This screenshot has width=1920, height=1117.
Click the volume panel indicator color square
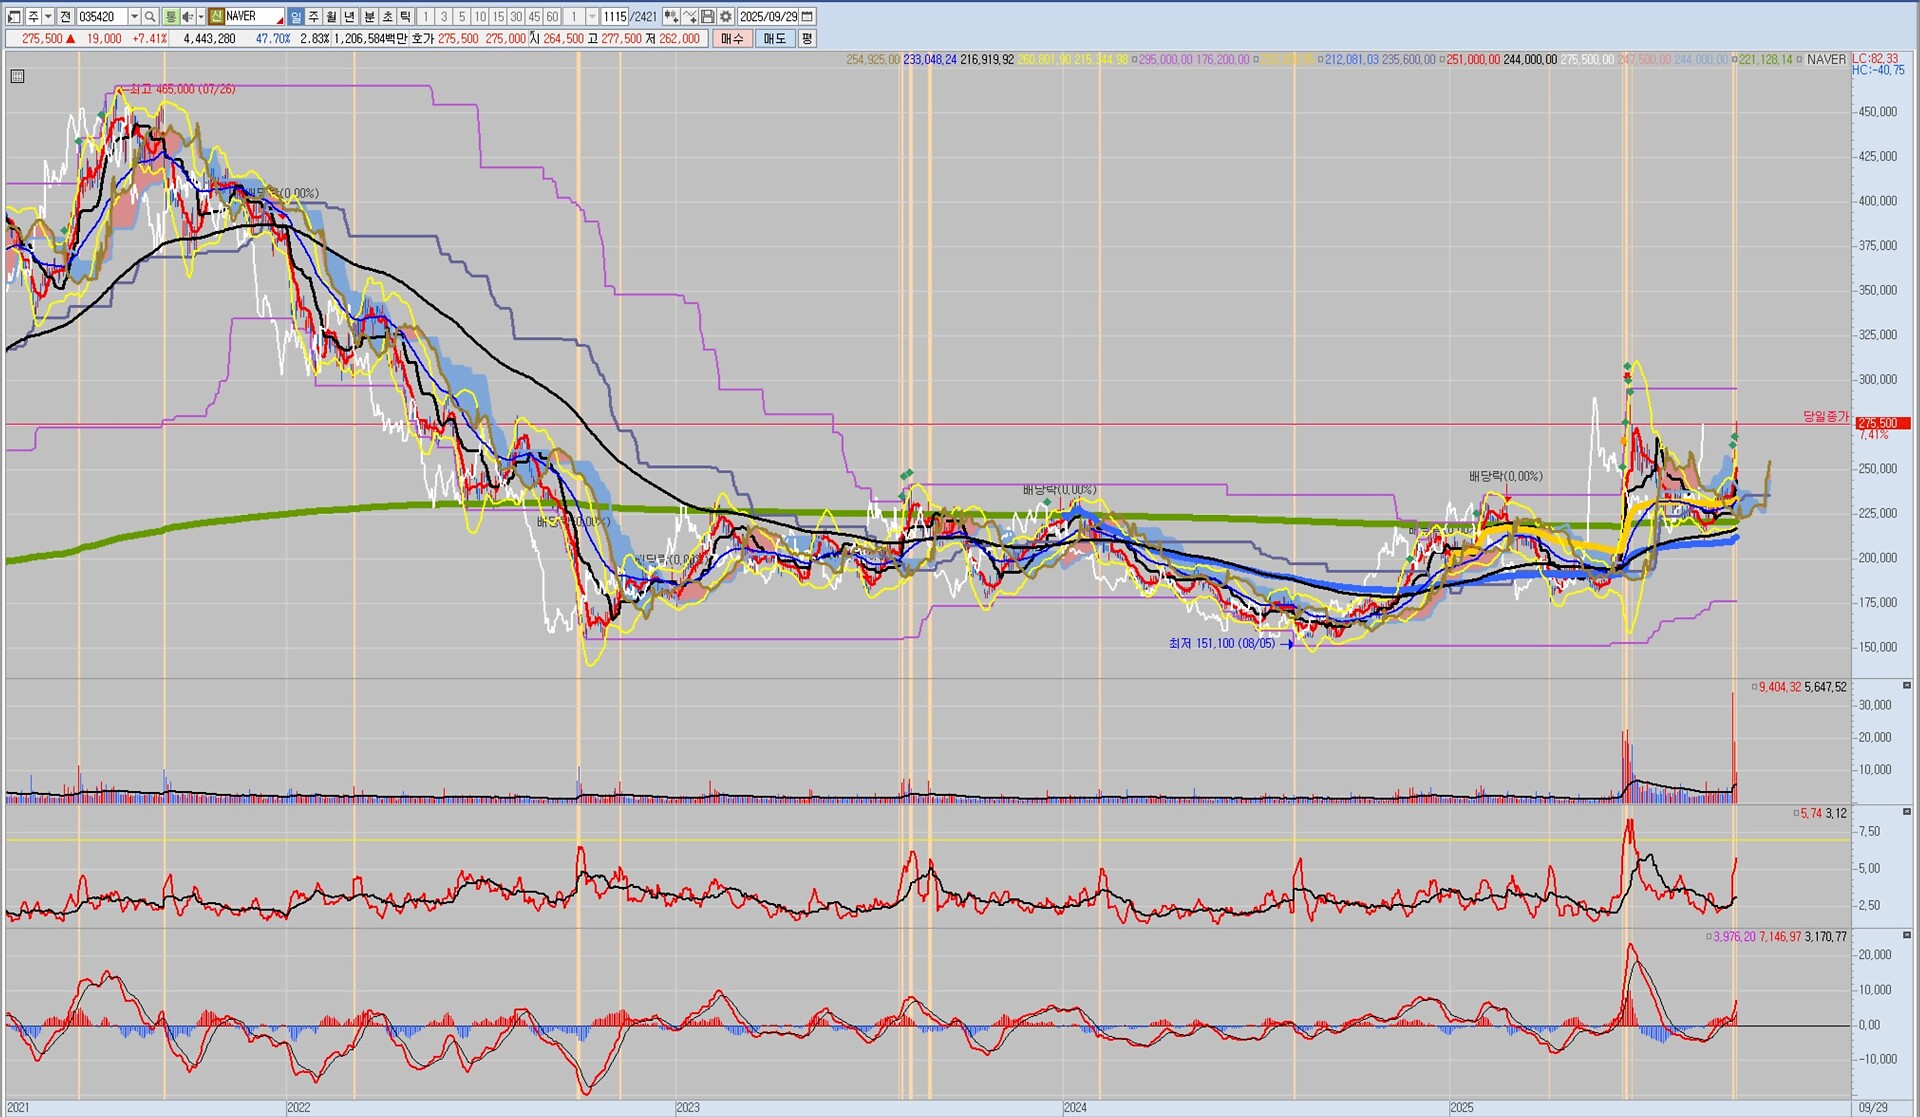pyautogui.click(x=1754, y=687)
